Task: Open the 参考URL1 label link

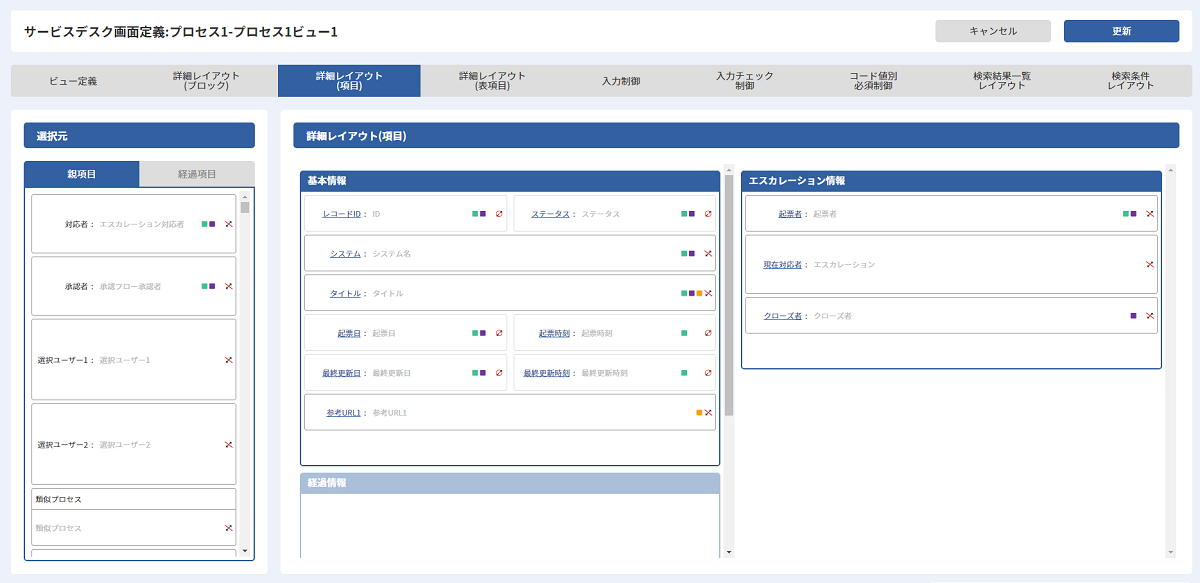Action: (343, 412)
